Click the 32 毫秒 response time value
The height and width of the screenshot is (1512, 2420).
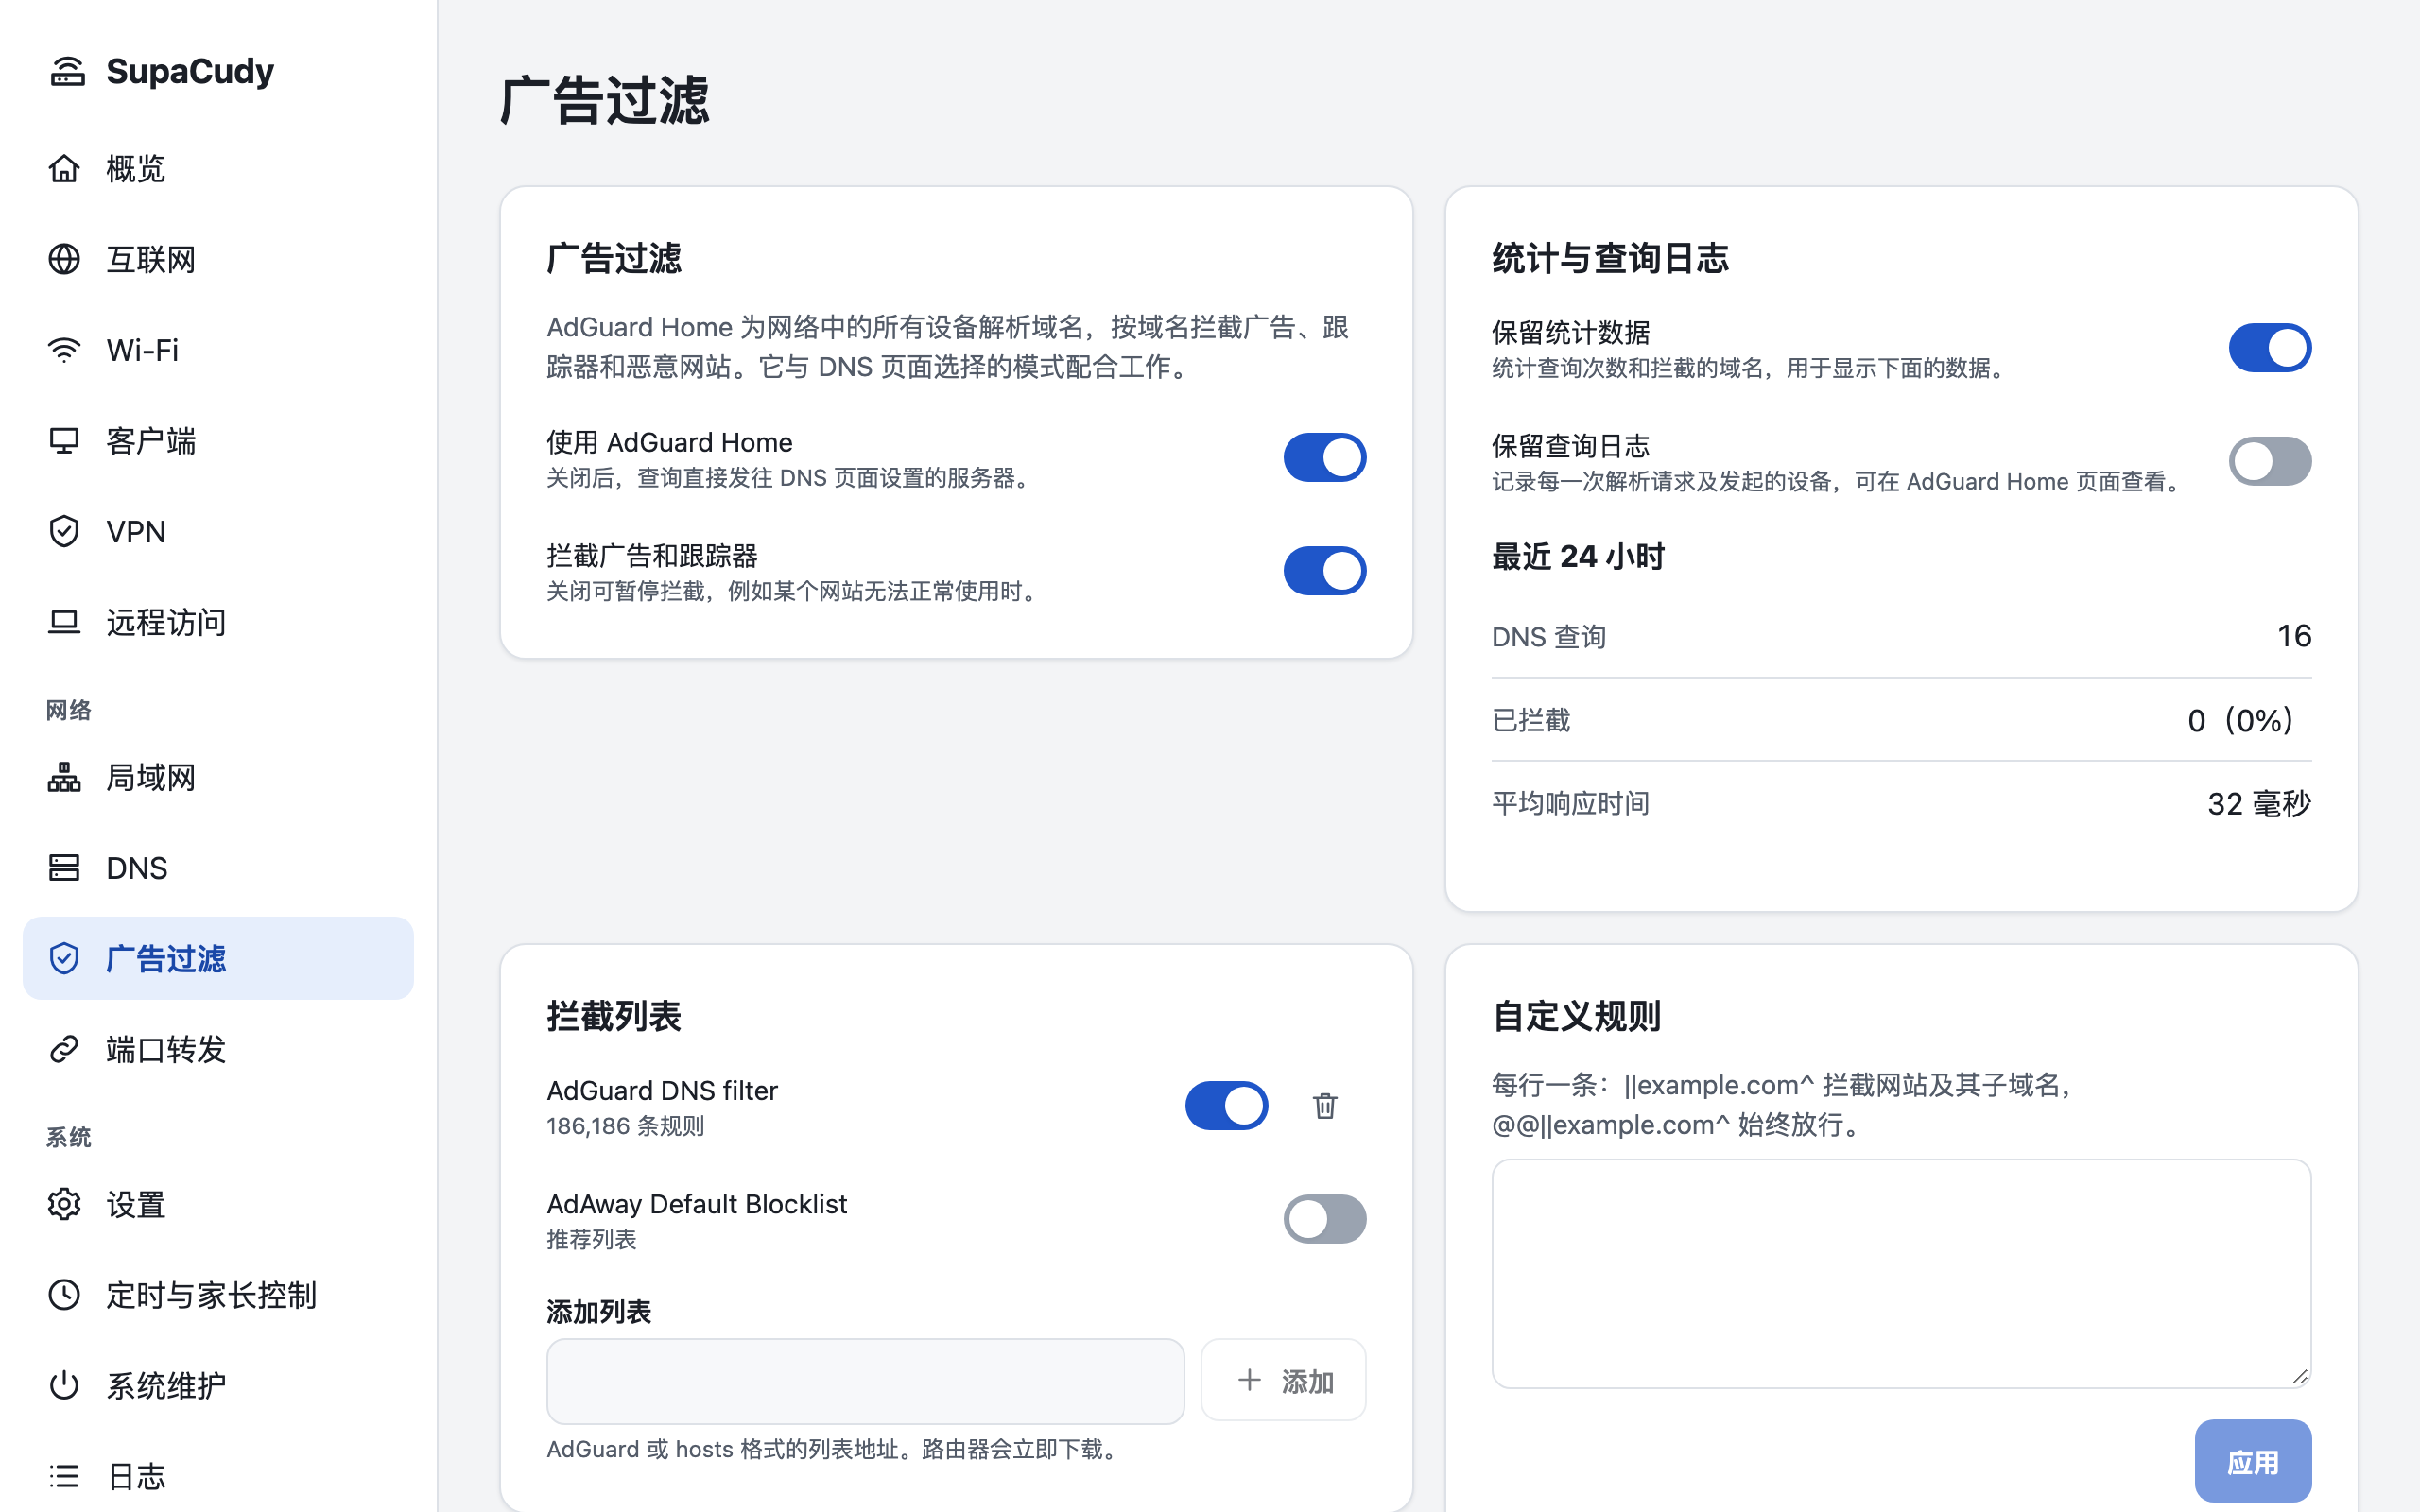pos(2259,803)
